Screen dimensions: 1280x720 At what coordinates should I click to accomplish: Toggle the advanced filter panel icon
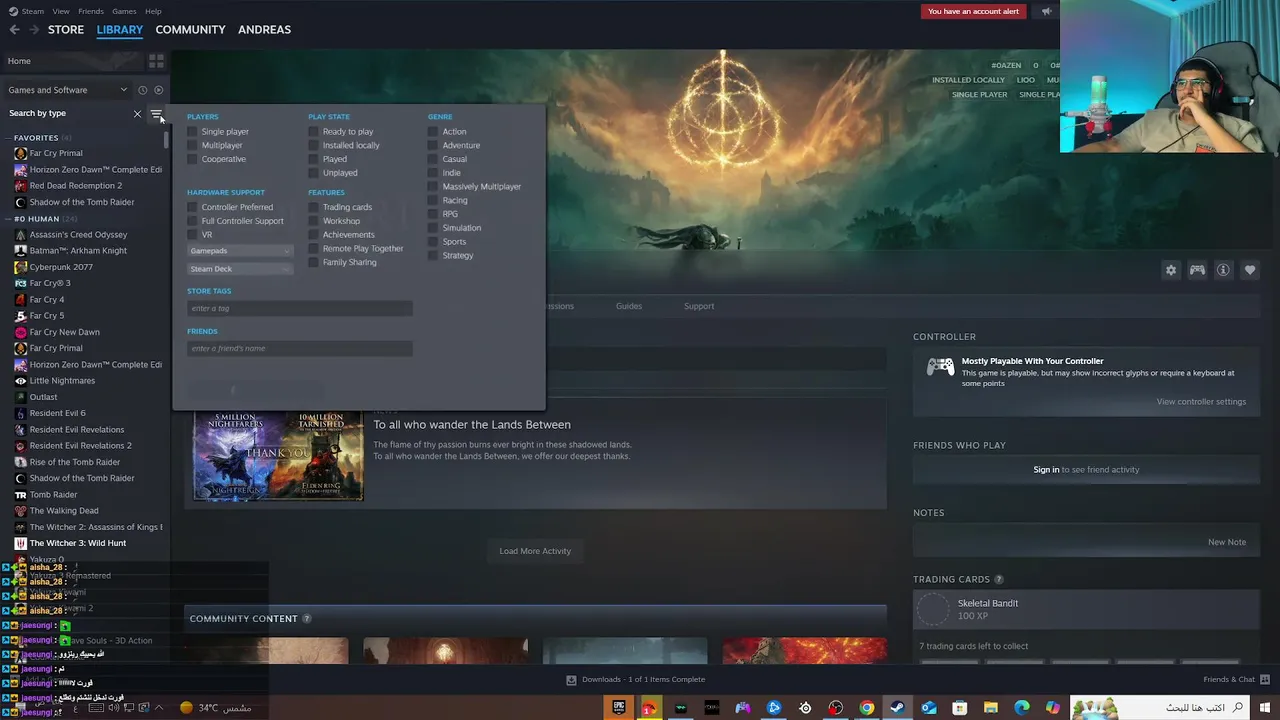pos(155,114)
